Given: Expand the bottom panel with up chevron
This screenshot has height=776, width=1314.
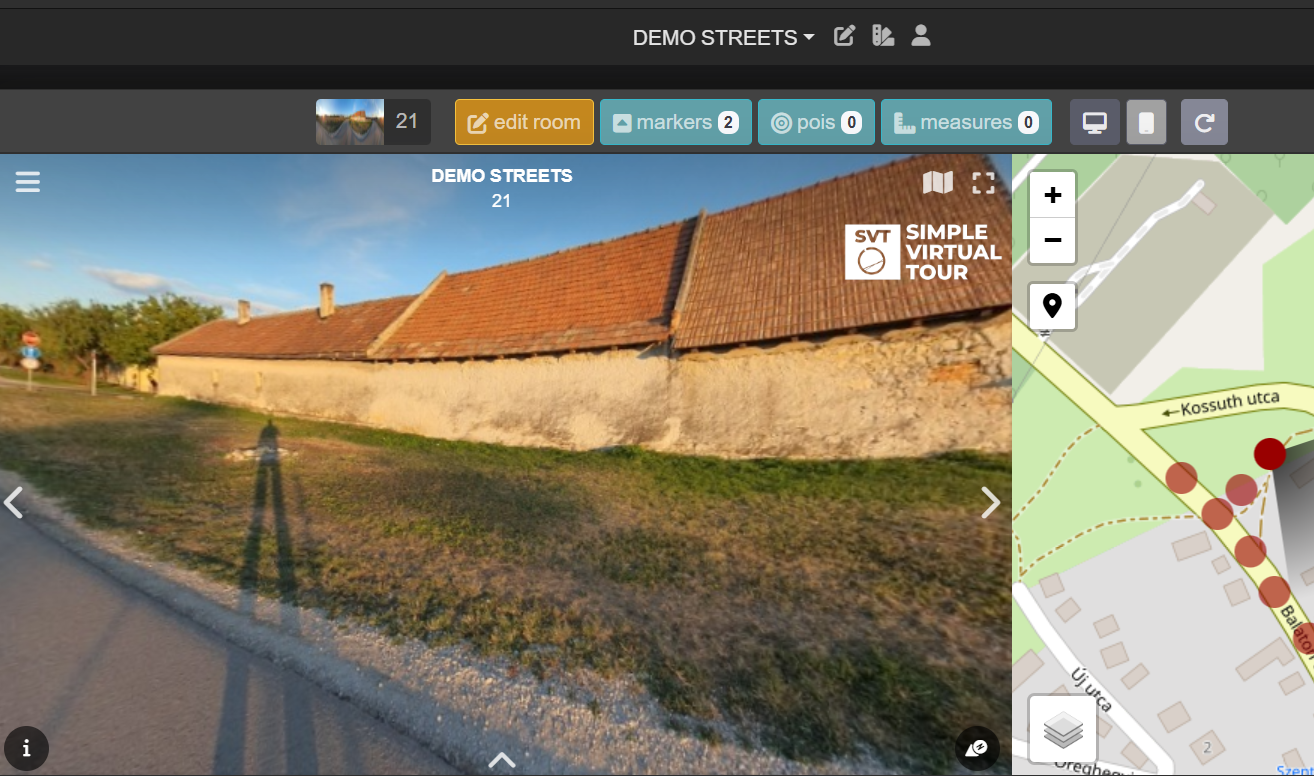Looking at the screenshot, I should click(502, 760).
